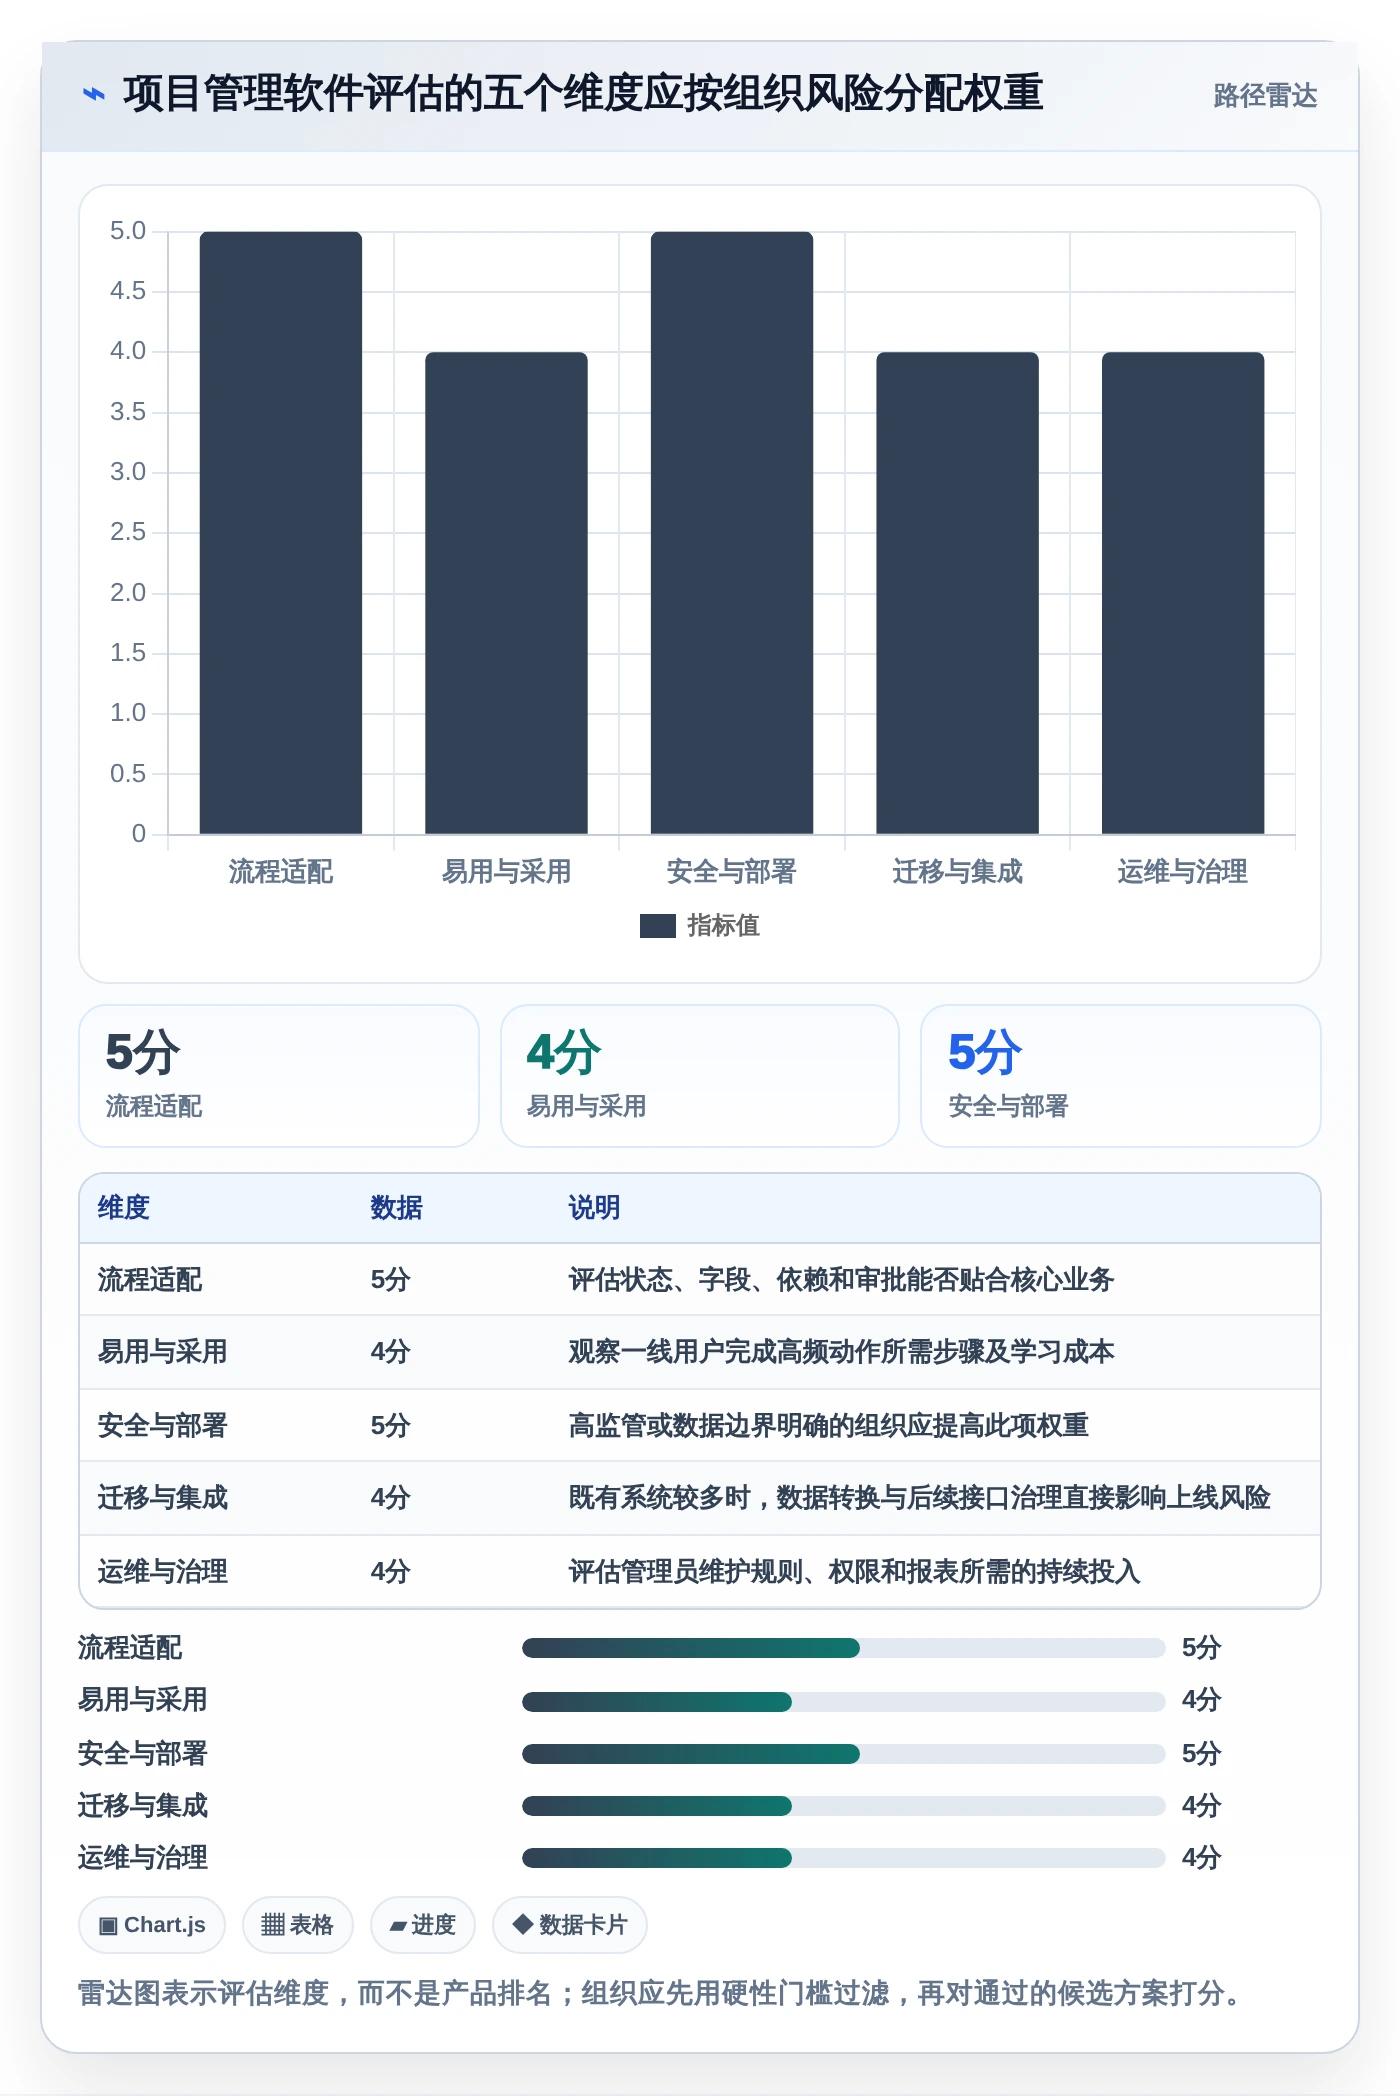The image size is (1400, 2096).
Task: Open the 5分 安全与部署 data card
Action: click(1121, 1076)
